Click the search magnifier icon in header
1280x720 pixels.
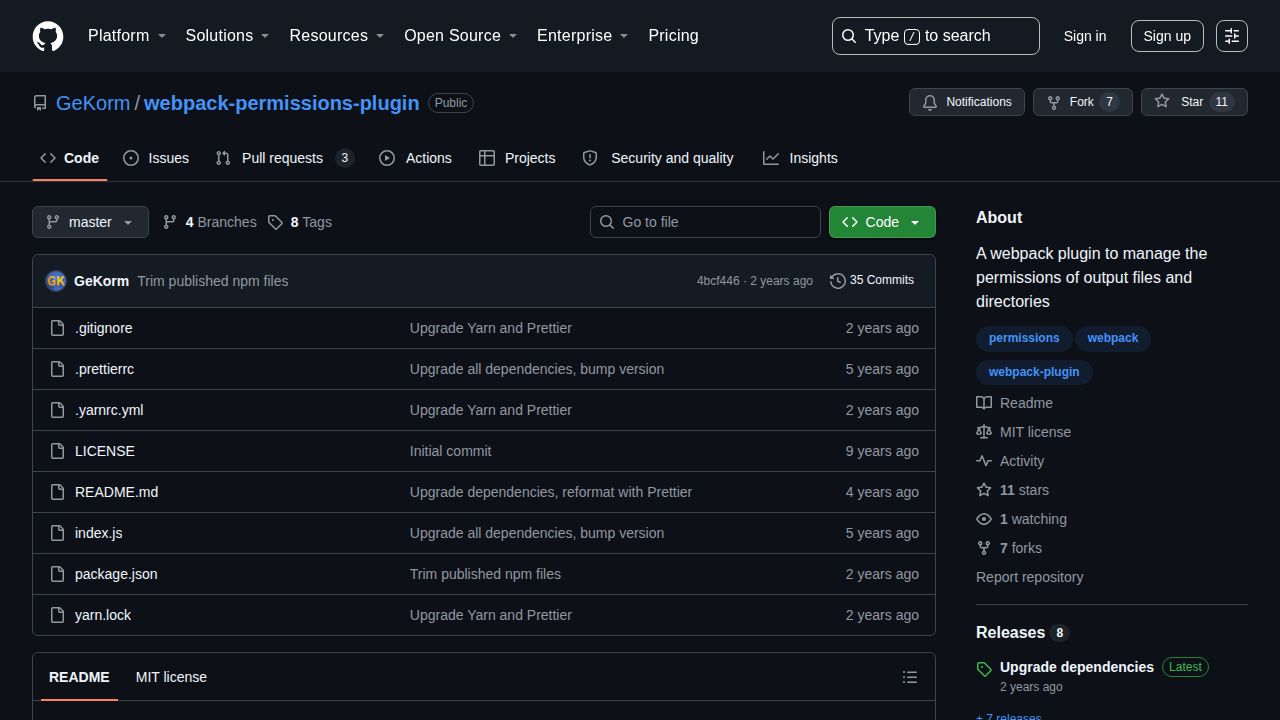[x=849, y=36]
